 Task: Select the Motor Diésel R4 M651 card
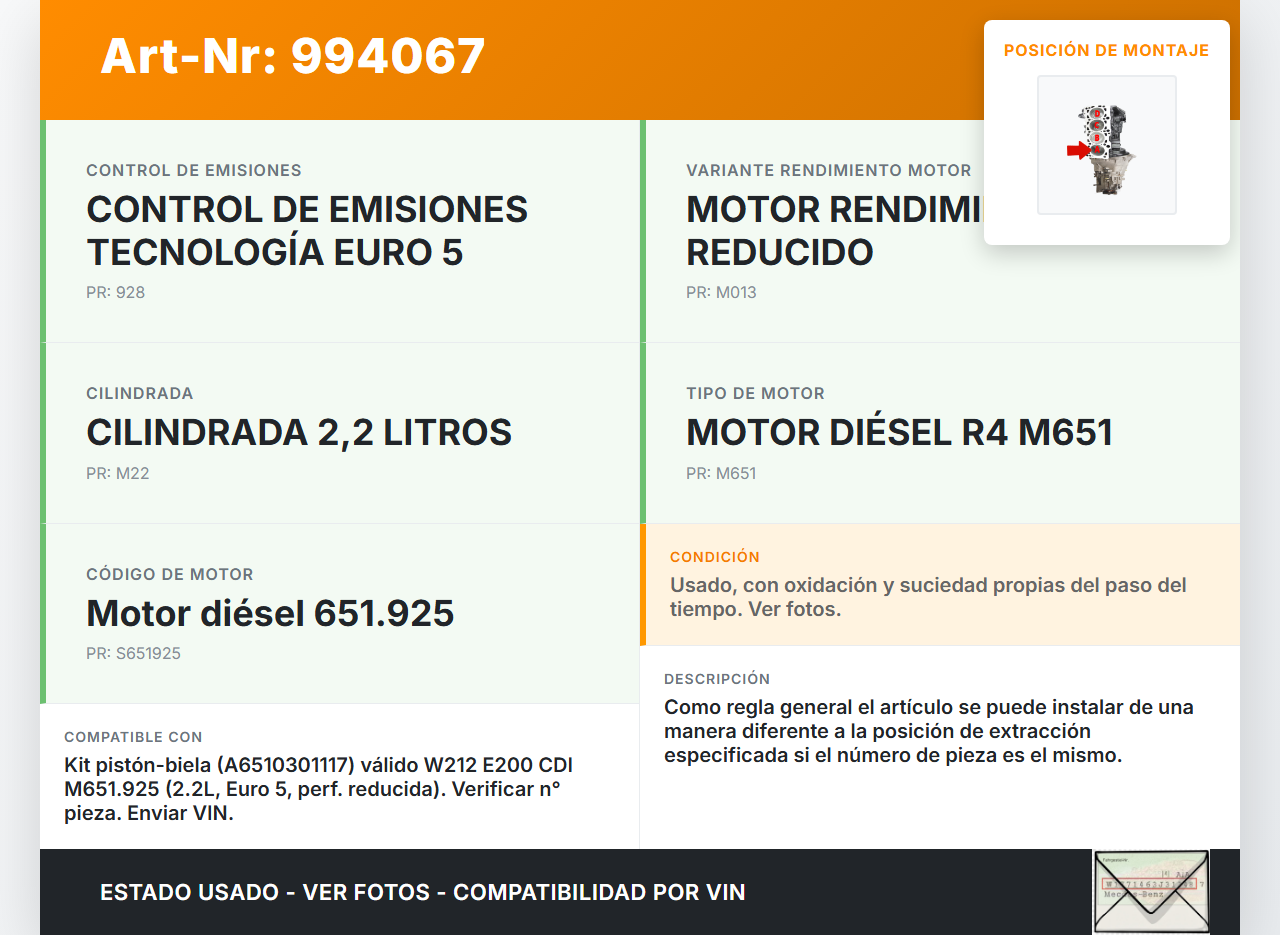(x=940, y=432)
